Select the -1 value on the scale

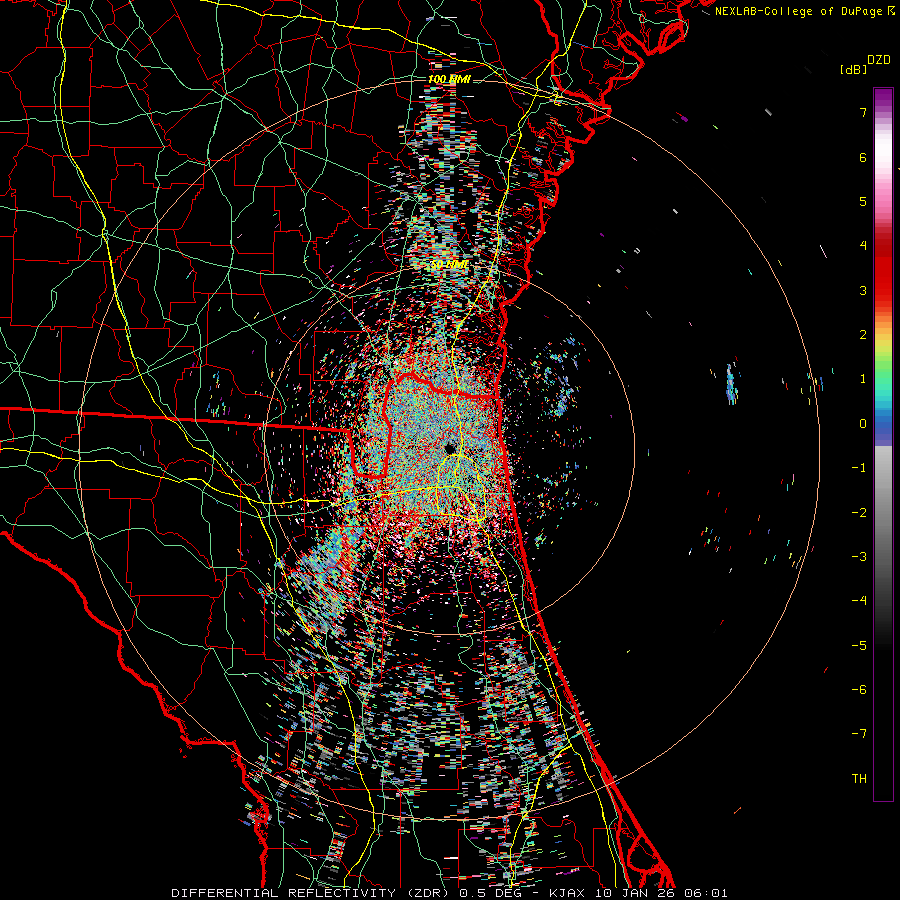click(859, 468)
